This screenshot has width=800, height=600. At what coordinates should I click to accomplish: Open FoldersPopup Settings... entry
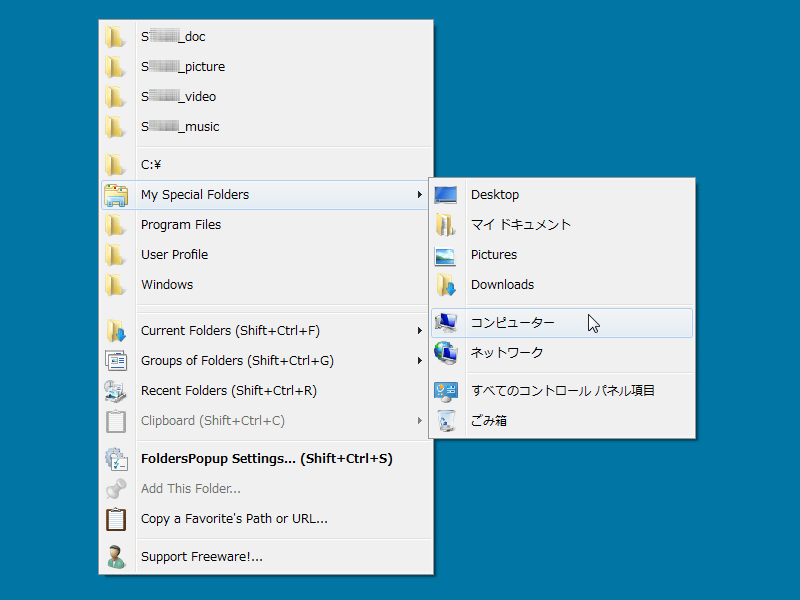[266, 459]
